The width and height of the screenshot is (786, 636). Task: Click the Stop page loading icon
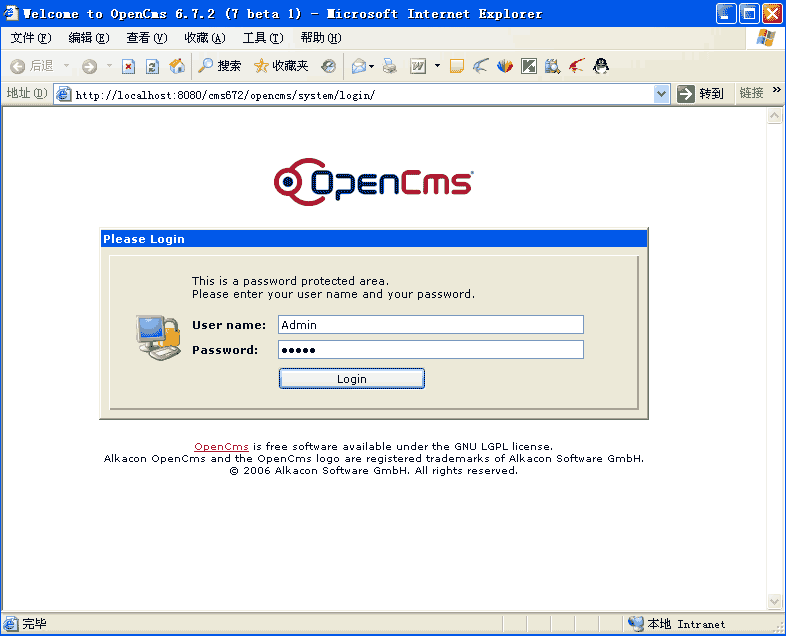tap(128, 66)
